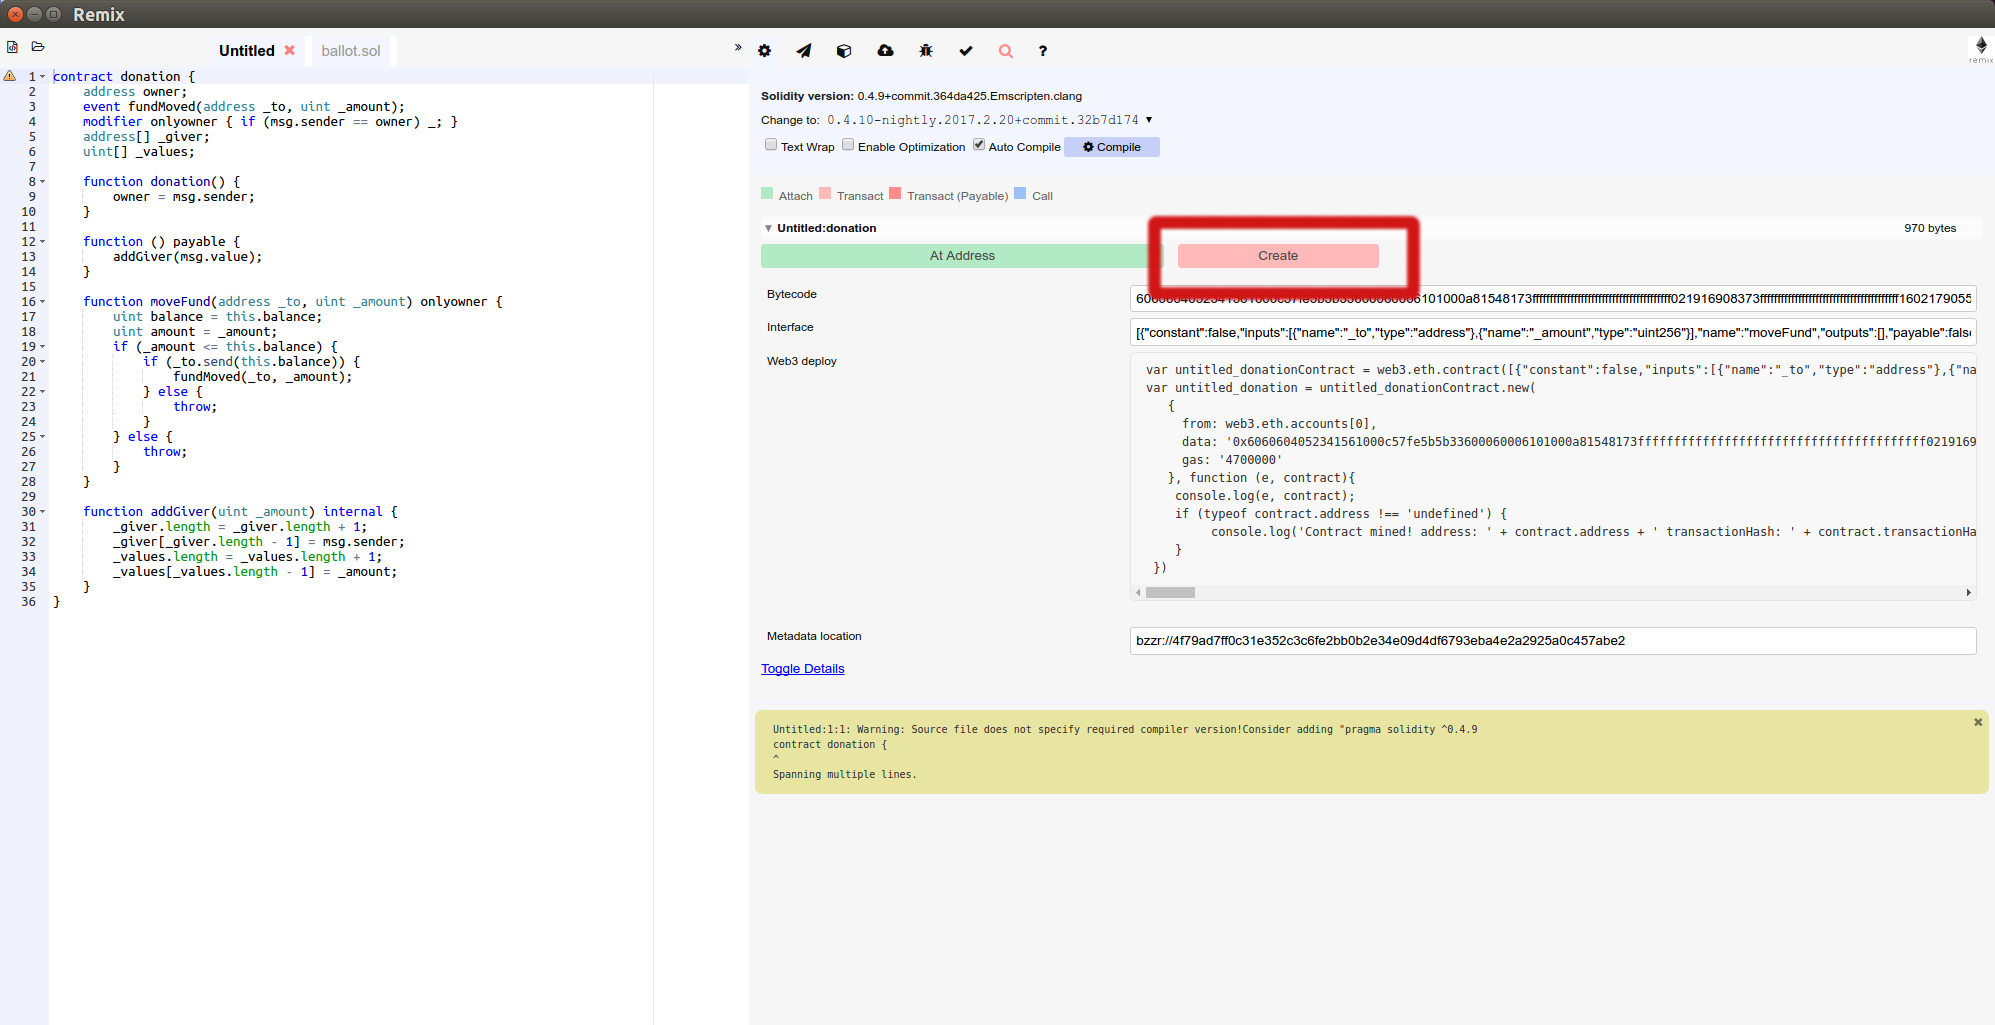Image resolution: width=1995 pixels, height=1025 pixels.
Task: Click the red magnifier search icon
Action: tap(1006, 51)
